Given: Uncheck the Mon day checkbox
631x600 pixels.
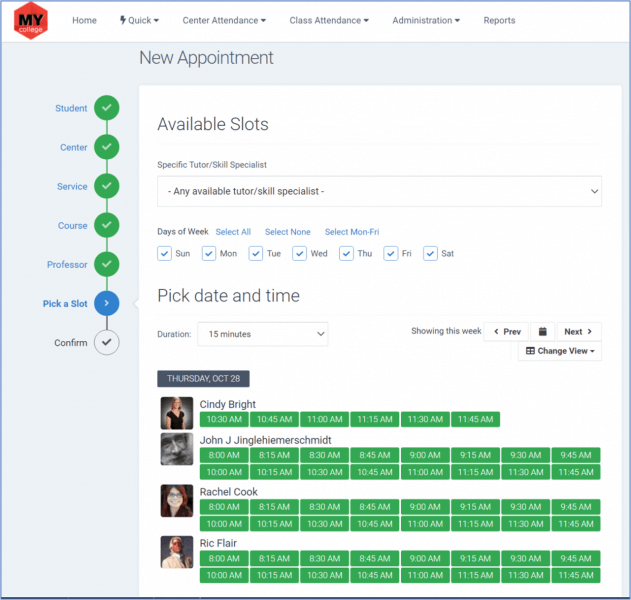Looking at the screenshot, I should tap(209, 254).
